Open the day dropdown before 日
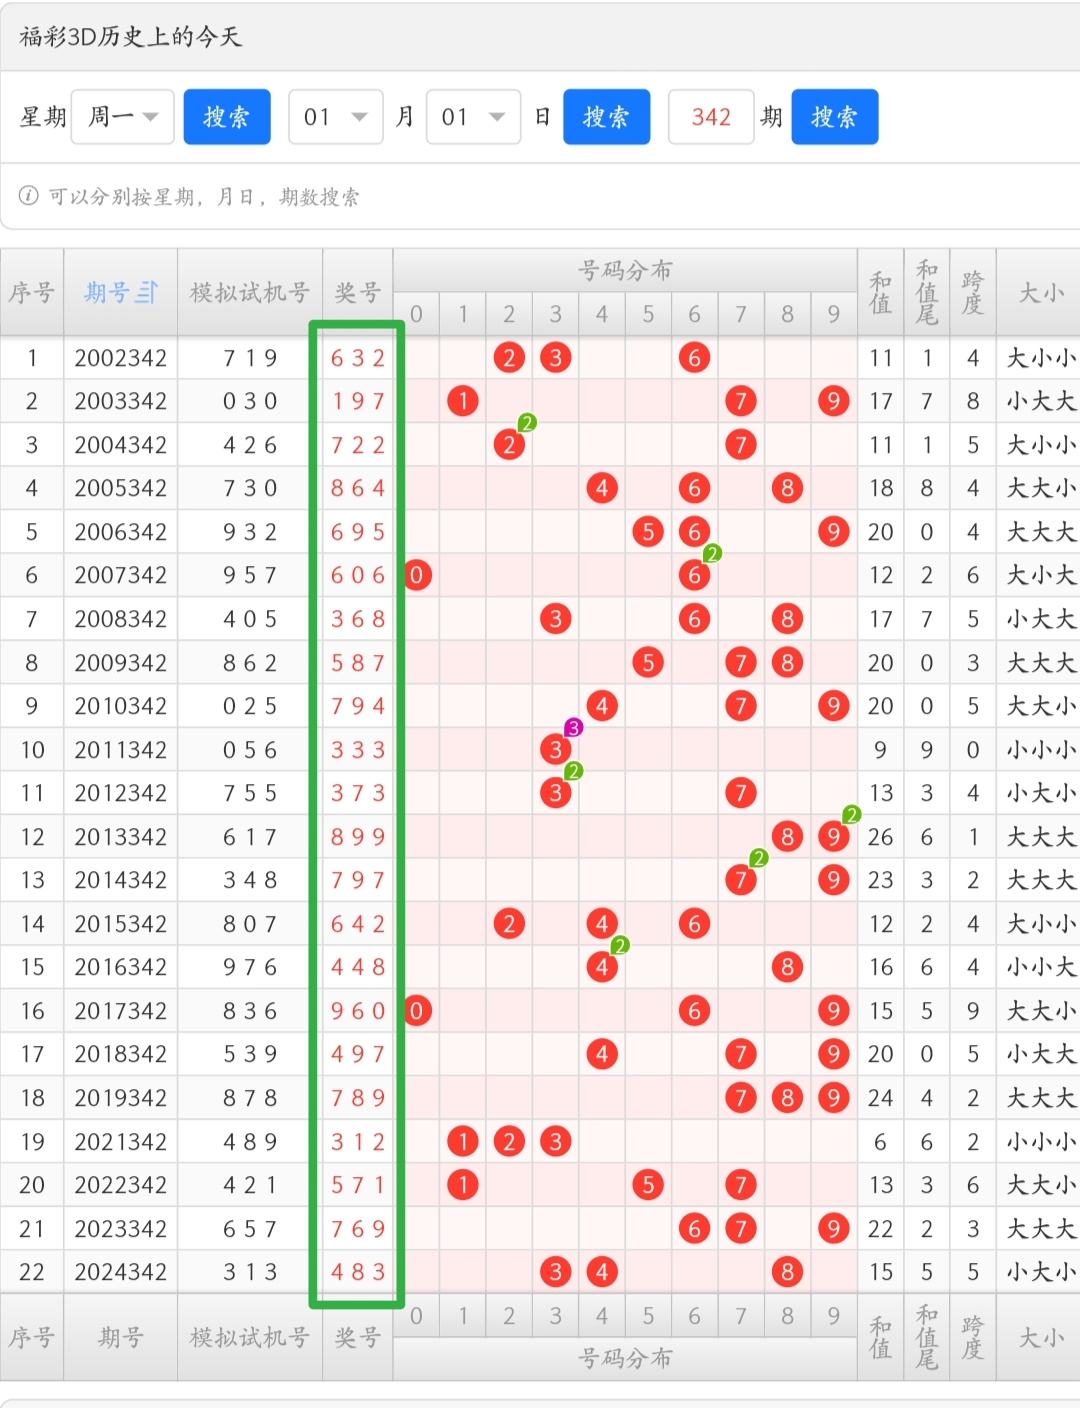The width and height of the screenshot is (1080, 1408). click(473, 117)
